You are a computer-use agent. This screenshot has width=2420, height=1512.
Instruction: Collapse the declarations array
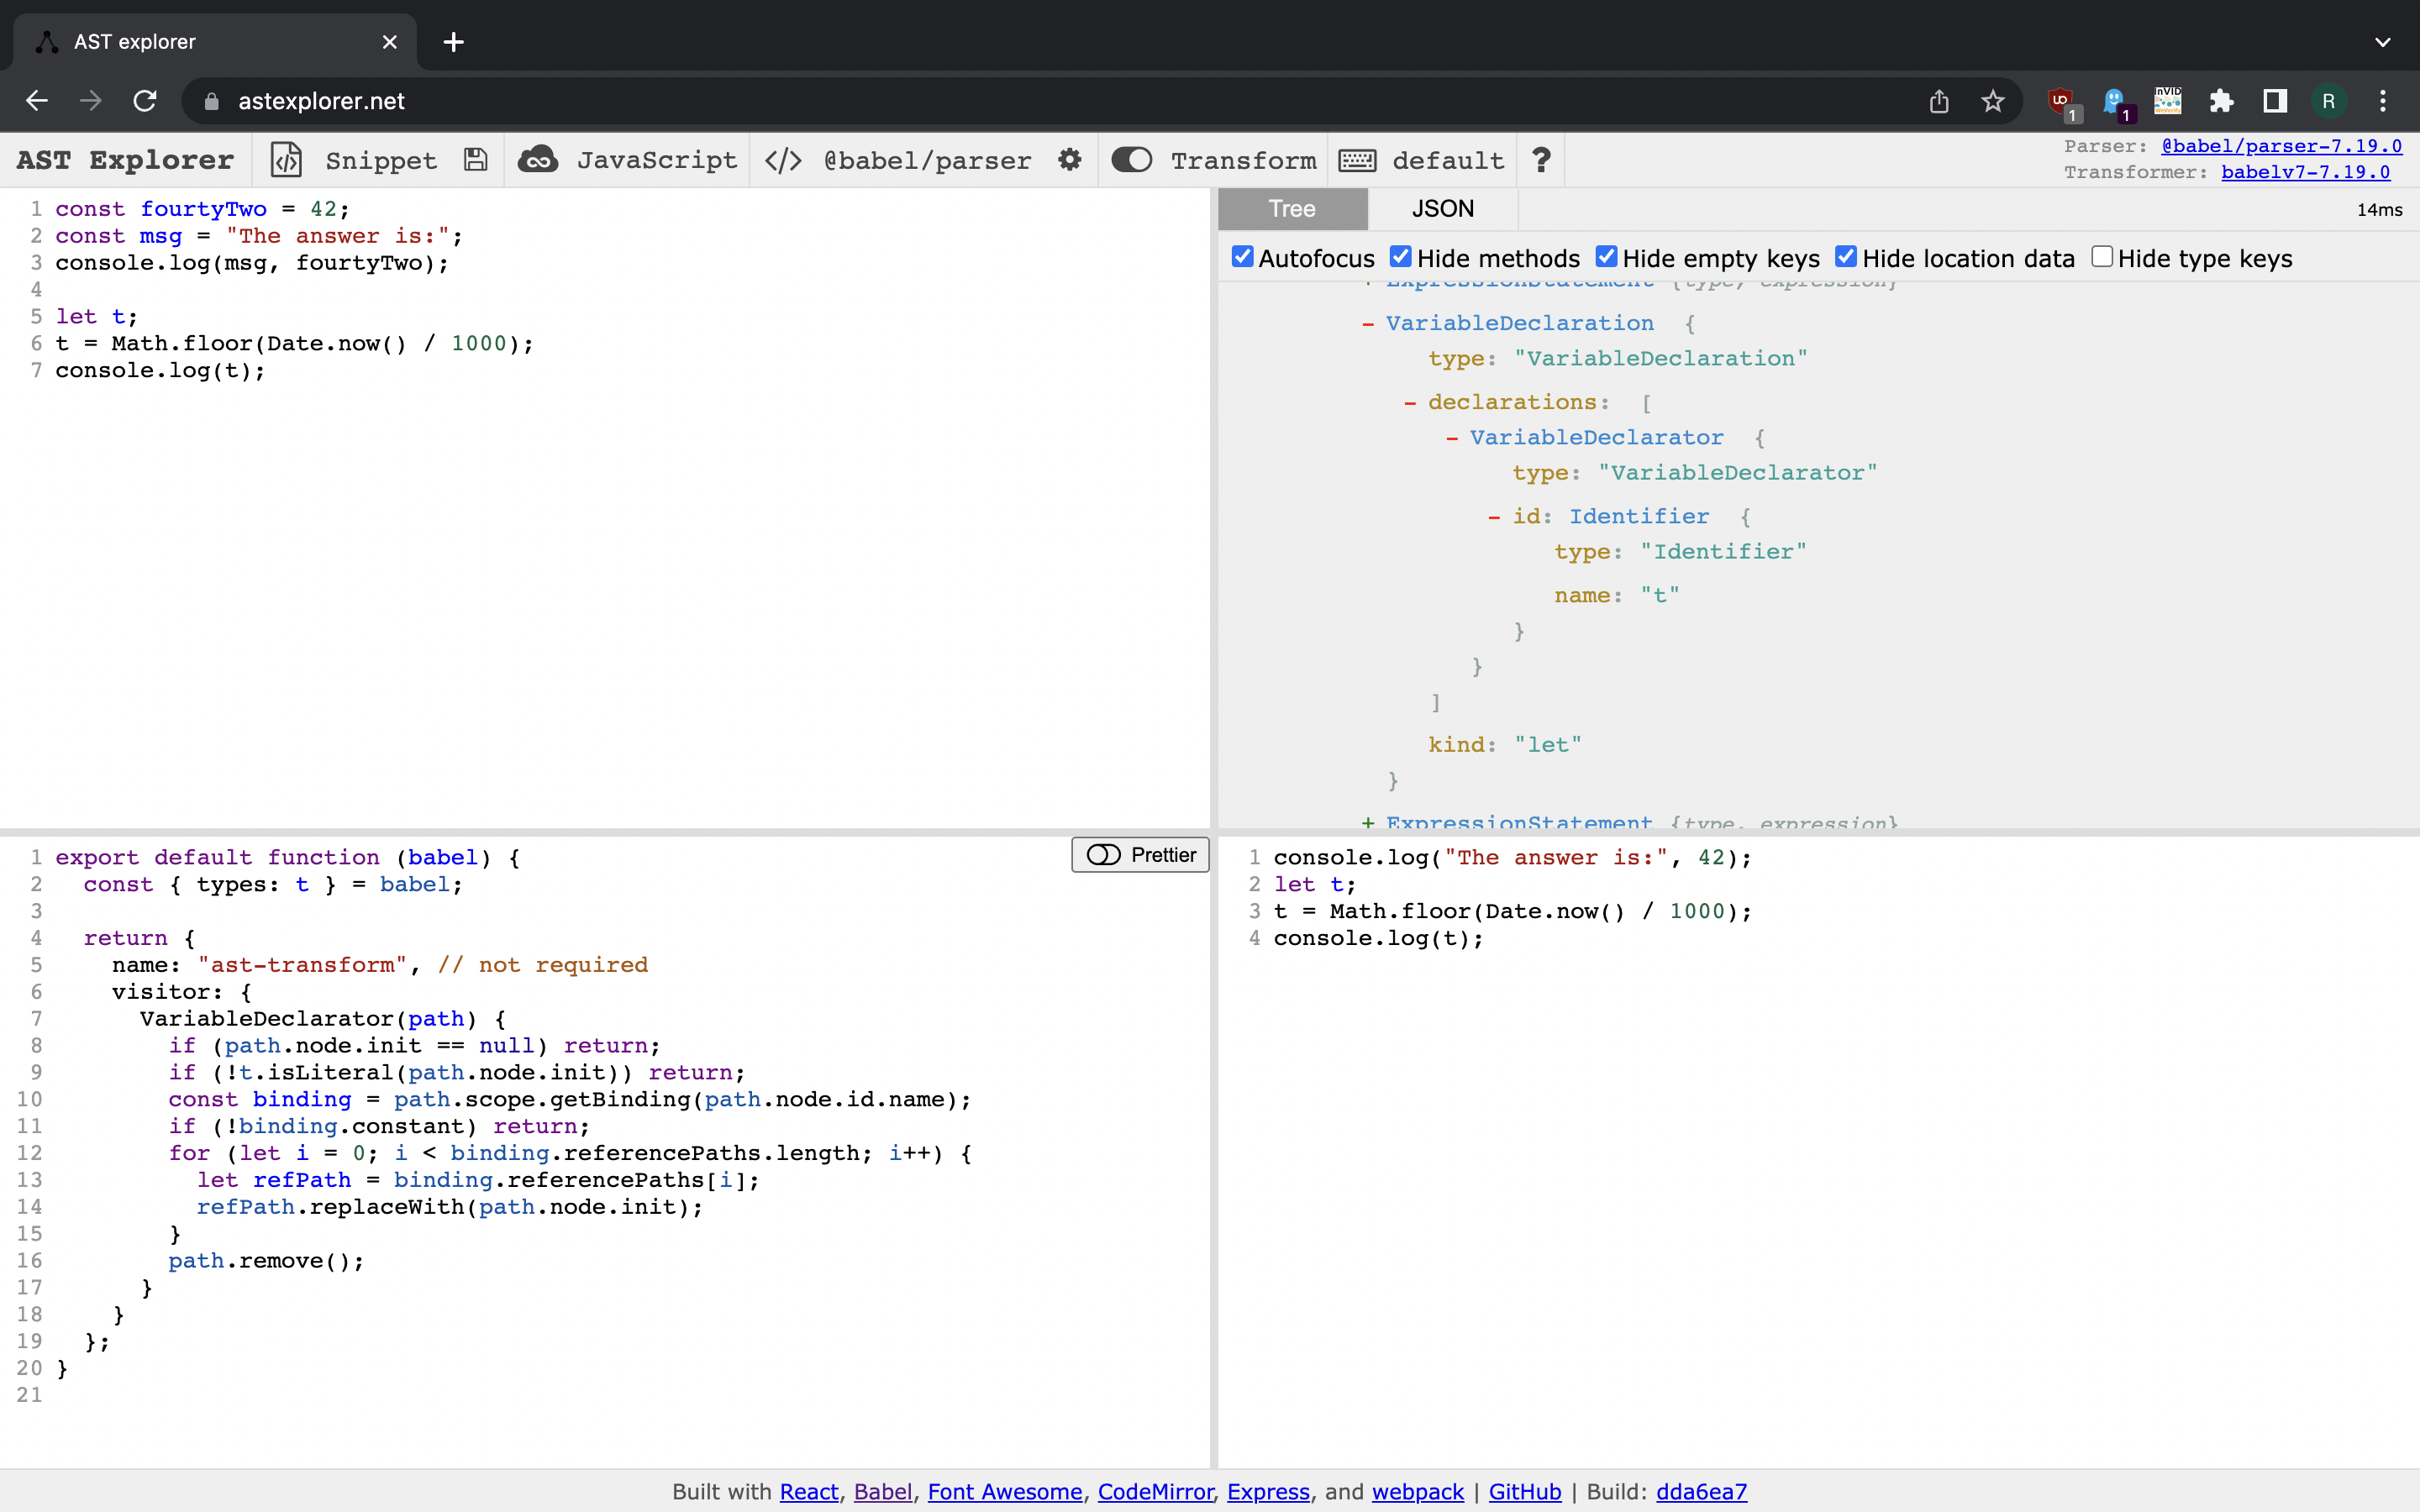coord(1410,403)
